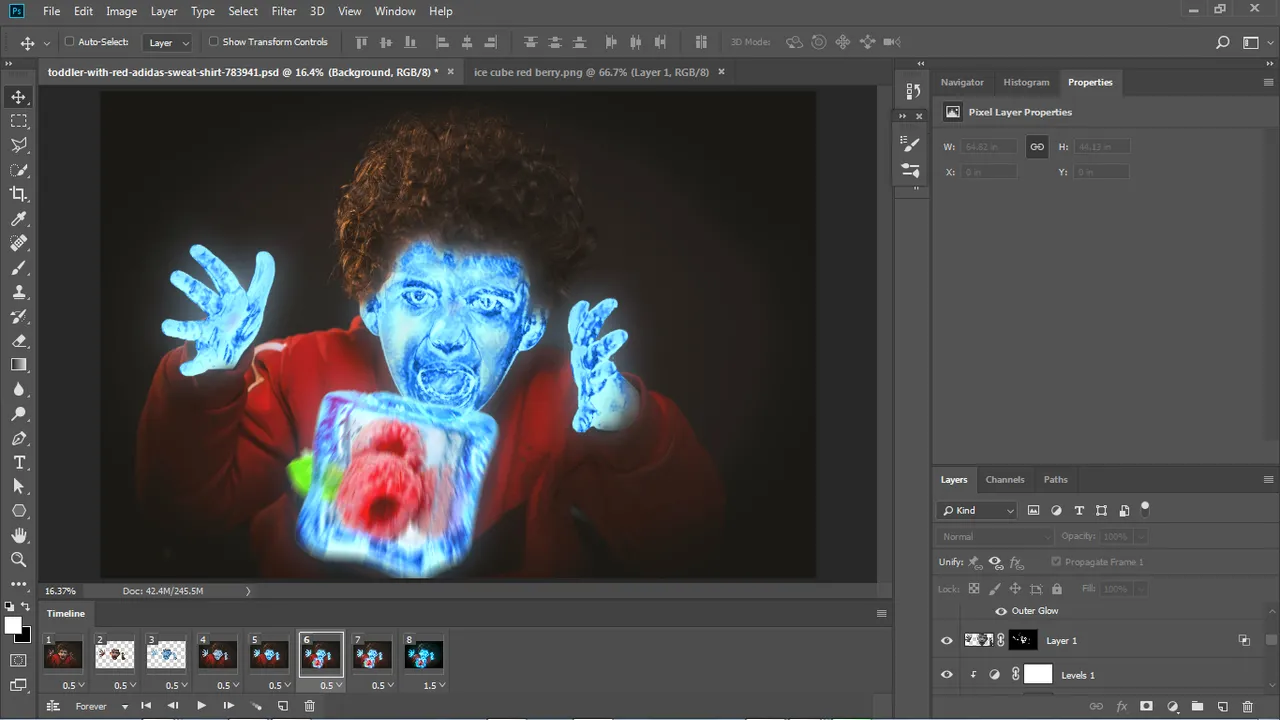Open the Filter menu
1280x720 pixels.
point(284,11)
